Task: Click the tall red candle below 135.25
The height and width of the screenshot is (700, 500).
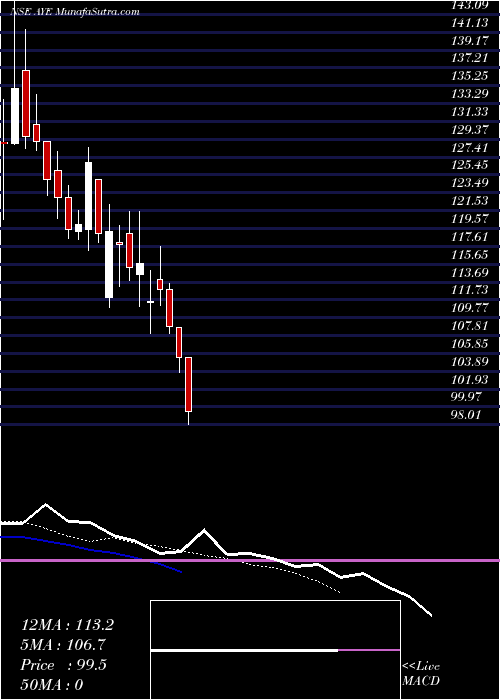Action: pos(25,103)
